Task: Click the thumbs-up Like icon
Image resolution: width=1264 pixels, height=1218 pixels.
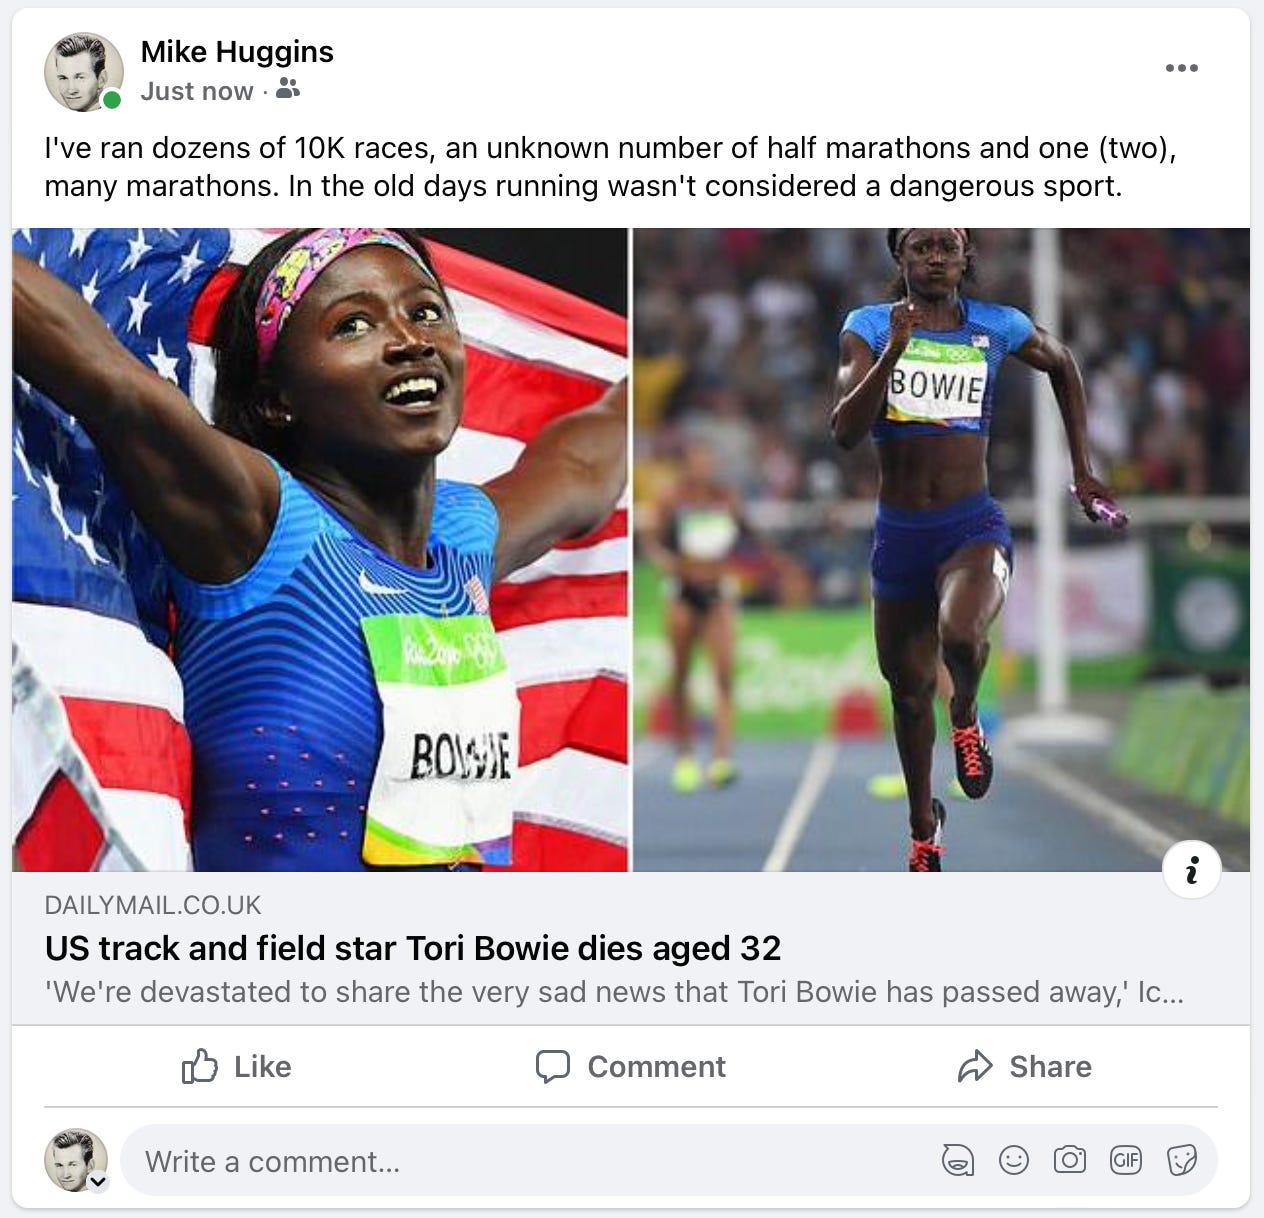Action: [x=199, y=1066]
